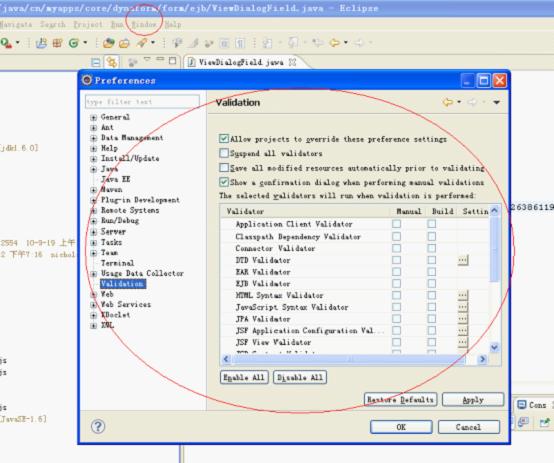This screenshot has width=554, height=463.
Task: Click the new Java class toolbar icon
Action: pos(73,43)
